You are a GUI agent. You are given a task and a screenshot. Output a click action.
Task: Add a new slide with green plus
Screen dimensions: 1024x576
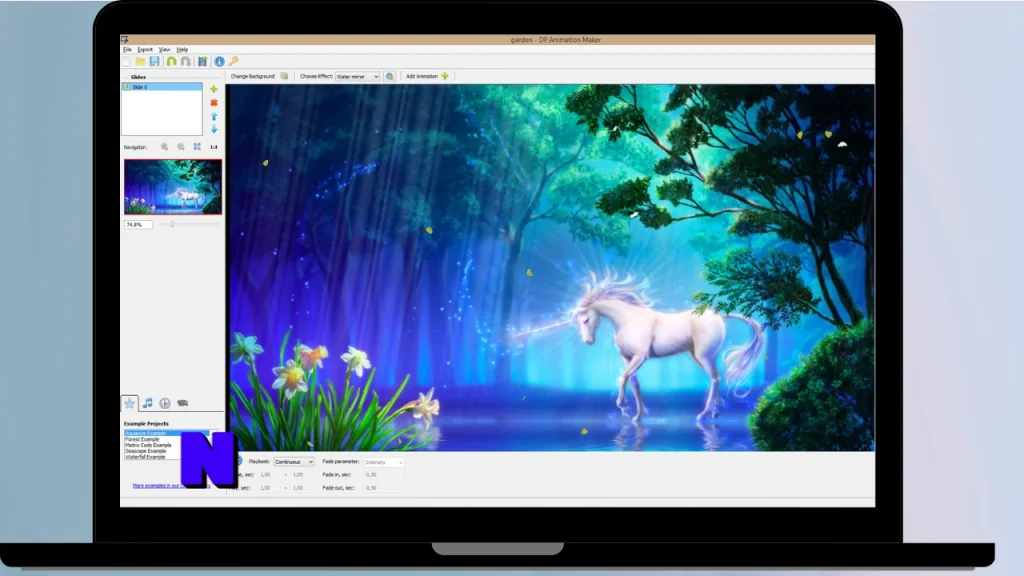(214, 89)
